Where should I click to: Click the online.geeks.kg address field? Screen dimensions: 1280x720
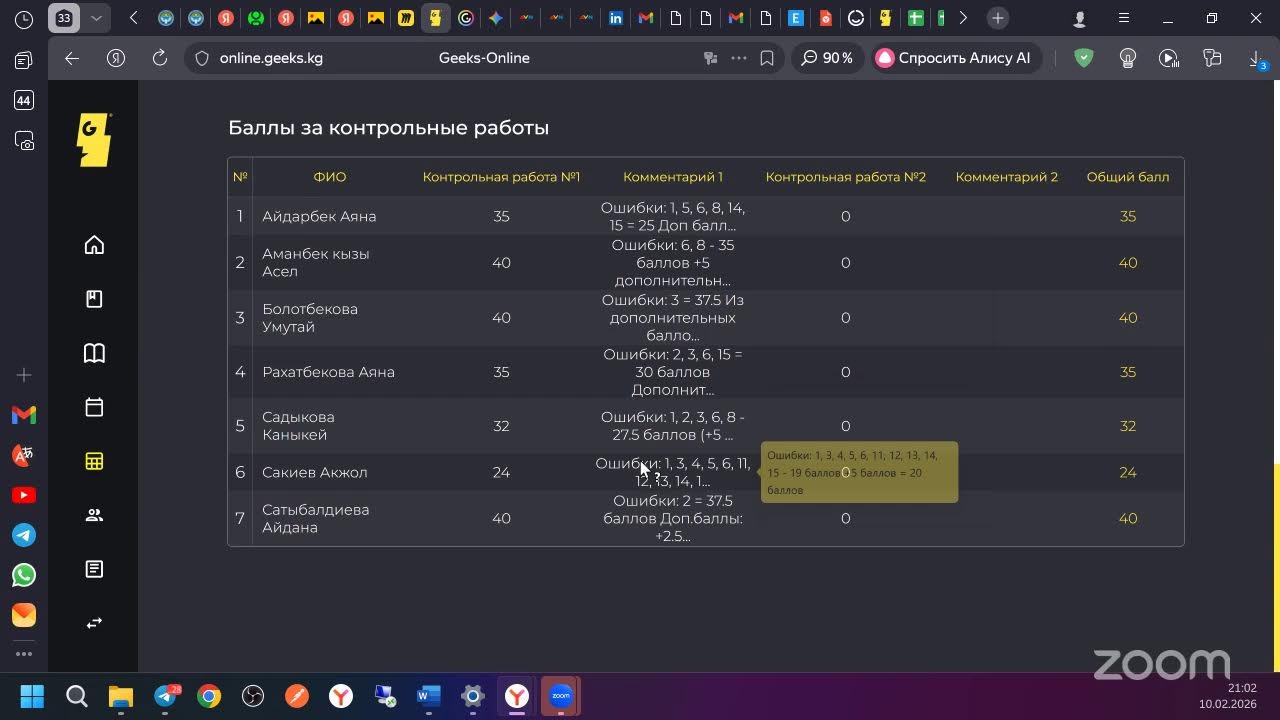pos(272,58)
